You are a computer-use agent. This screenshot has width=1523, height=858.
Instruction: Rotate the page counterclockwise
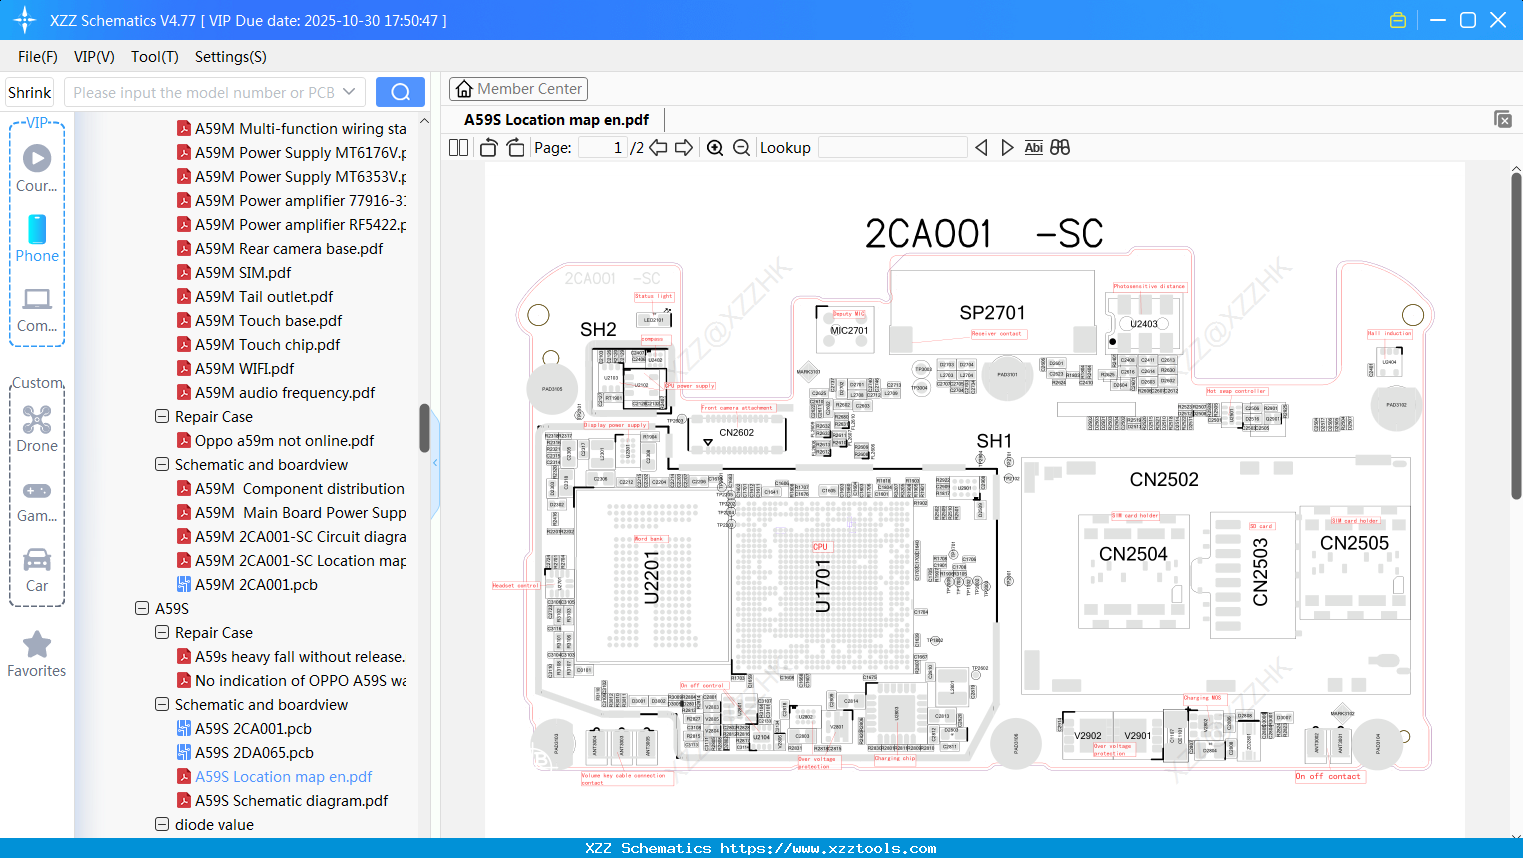(488, 148)
